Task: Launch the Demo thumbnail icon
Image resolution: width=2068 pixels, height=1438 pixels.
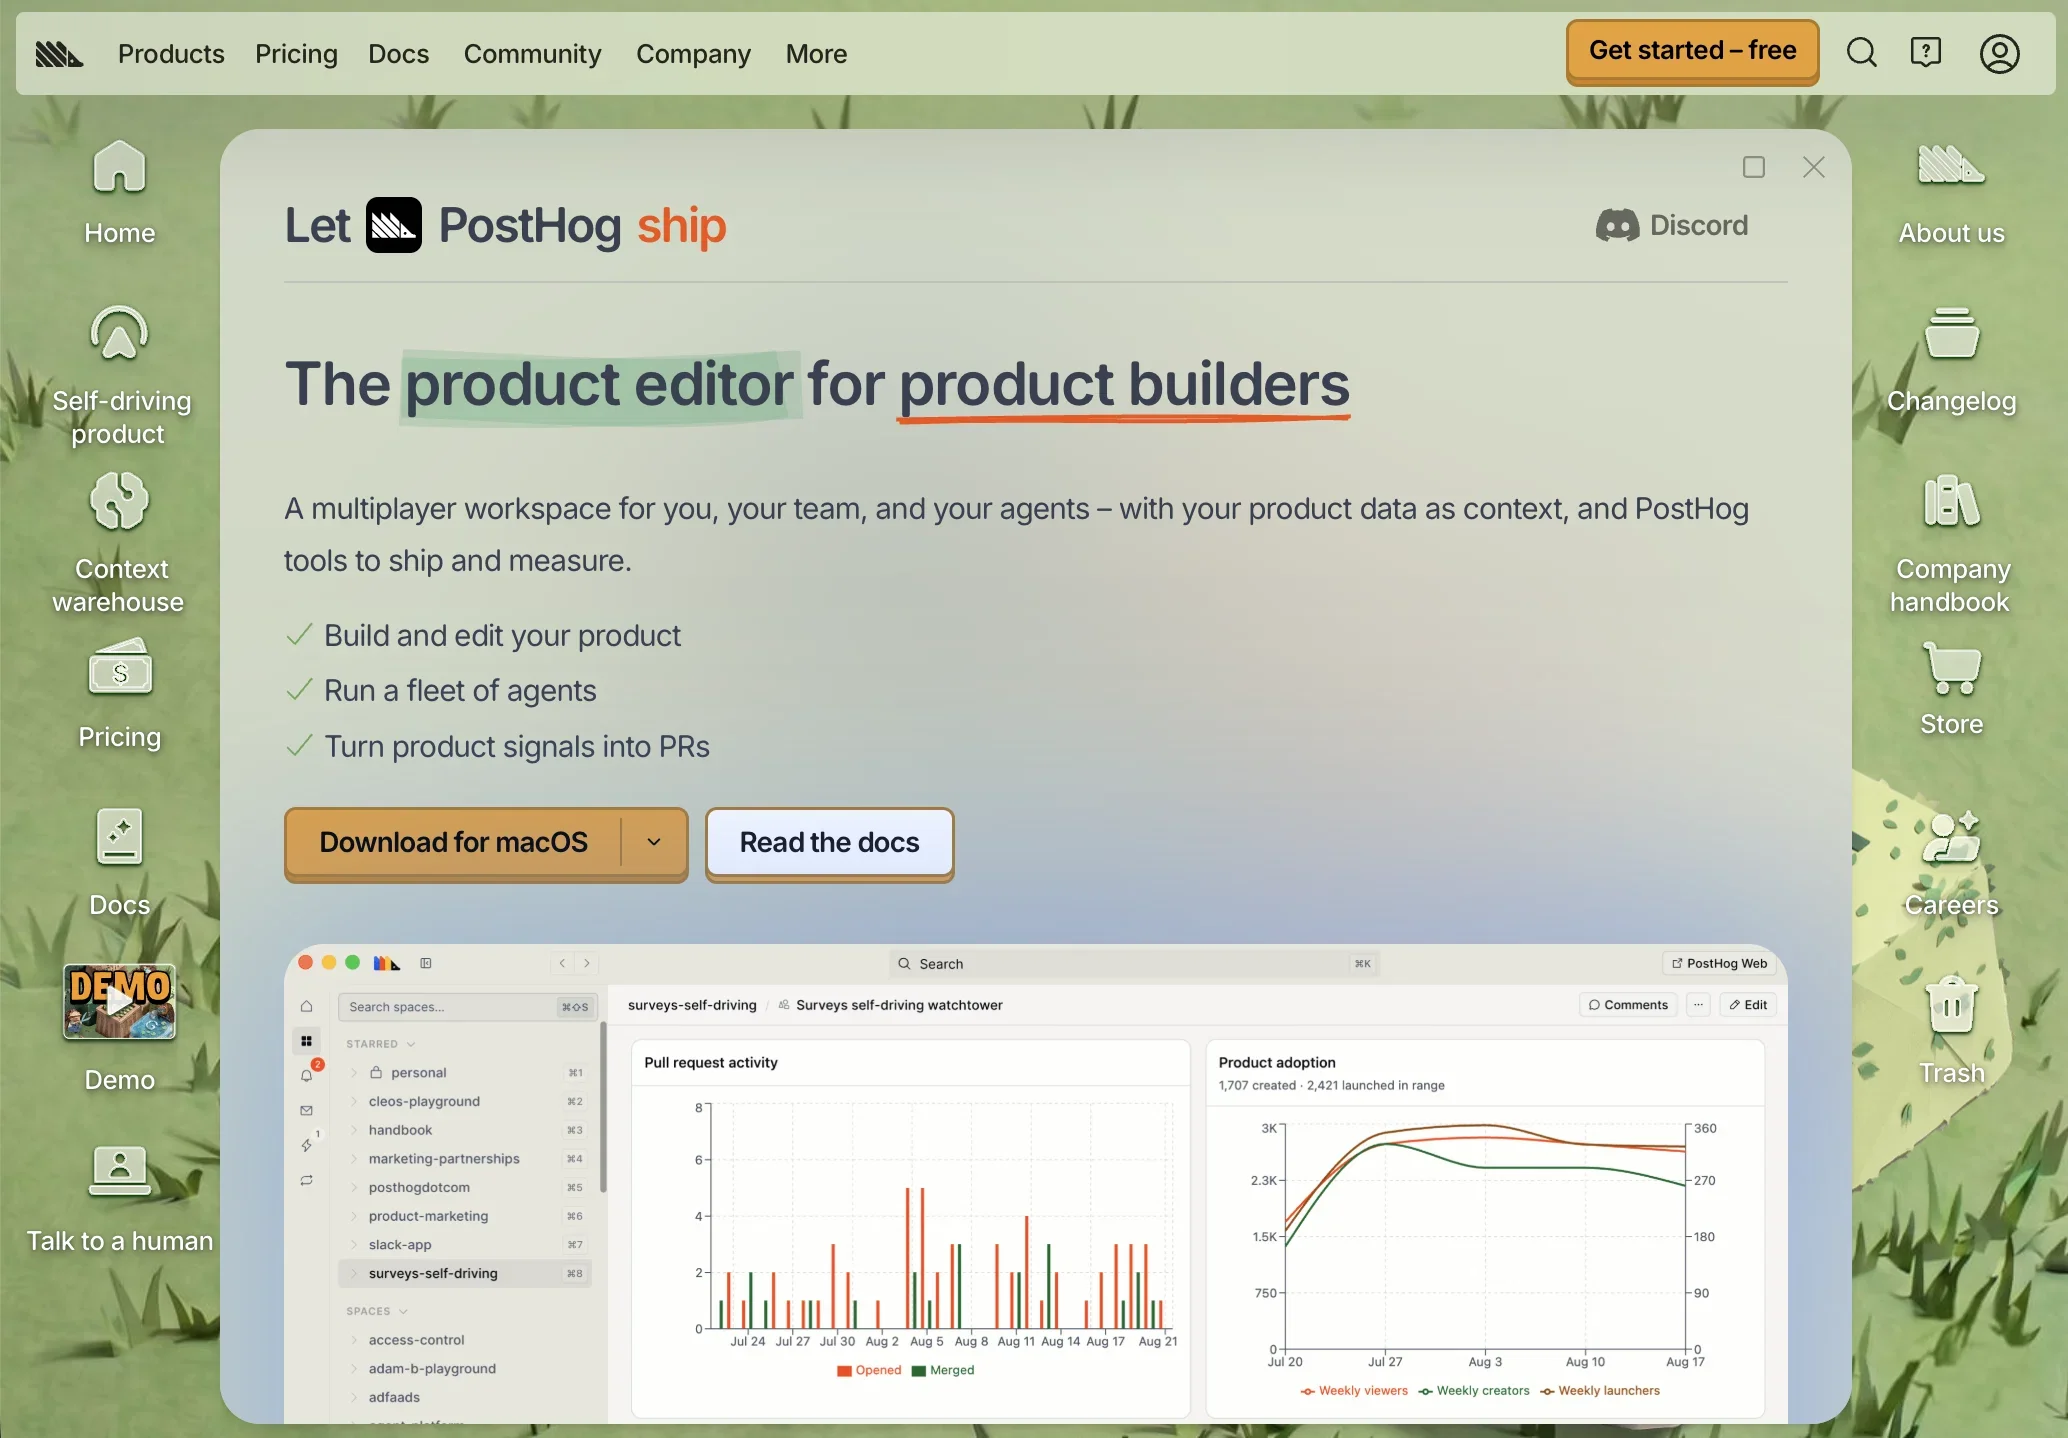Action: pyautogui.click(x=119, y=1028)
